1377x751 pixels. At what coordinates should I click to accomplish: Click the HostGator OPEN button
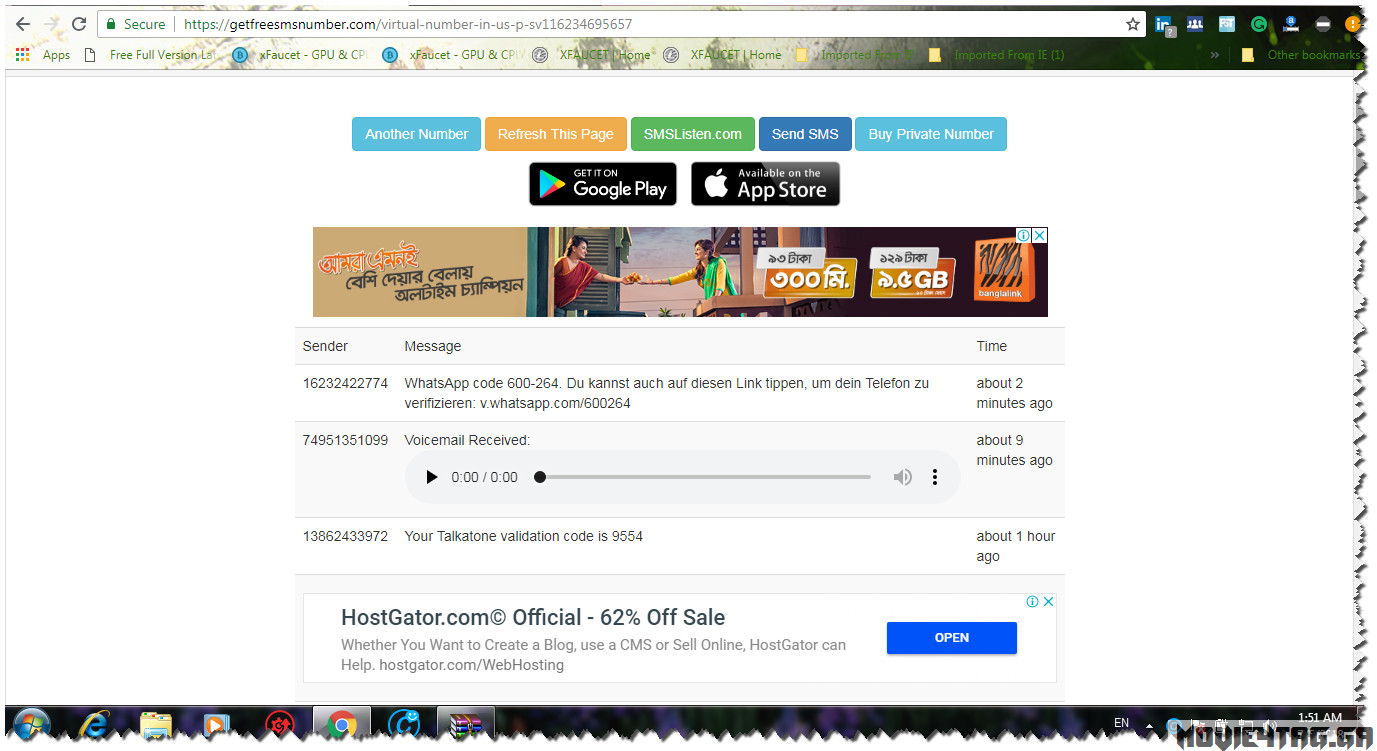pyautogui.click(x=952, y=638)
